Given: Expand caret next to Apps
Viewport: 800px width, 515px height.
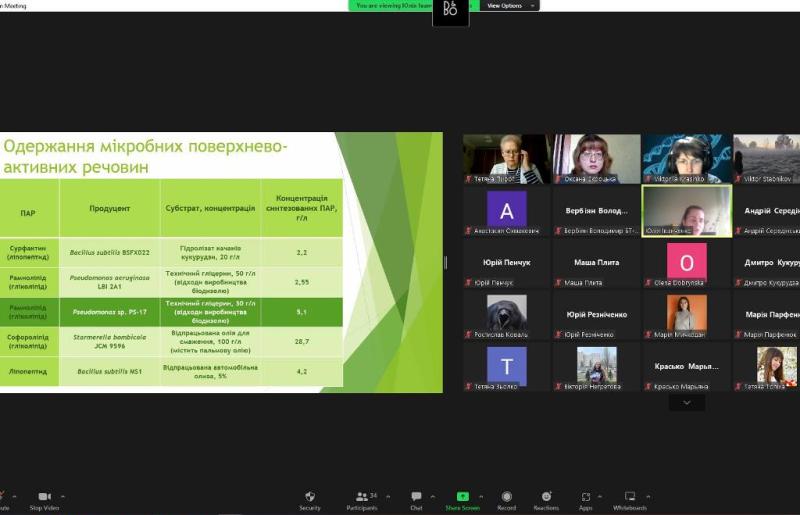Looking at the screenshot, I should click(599, 496).
